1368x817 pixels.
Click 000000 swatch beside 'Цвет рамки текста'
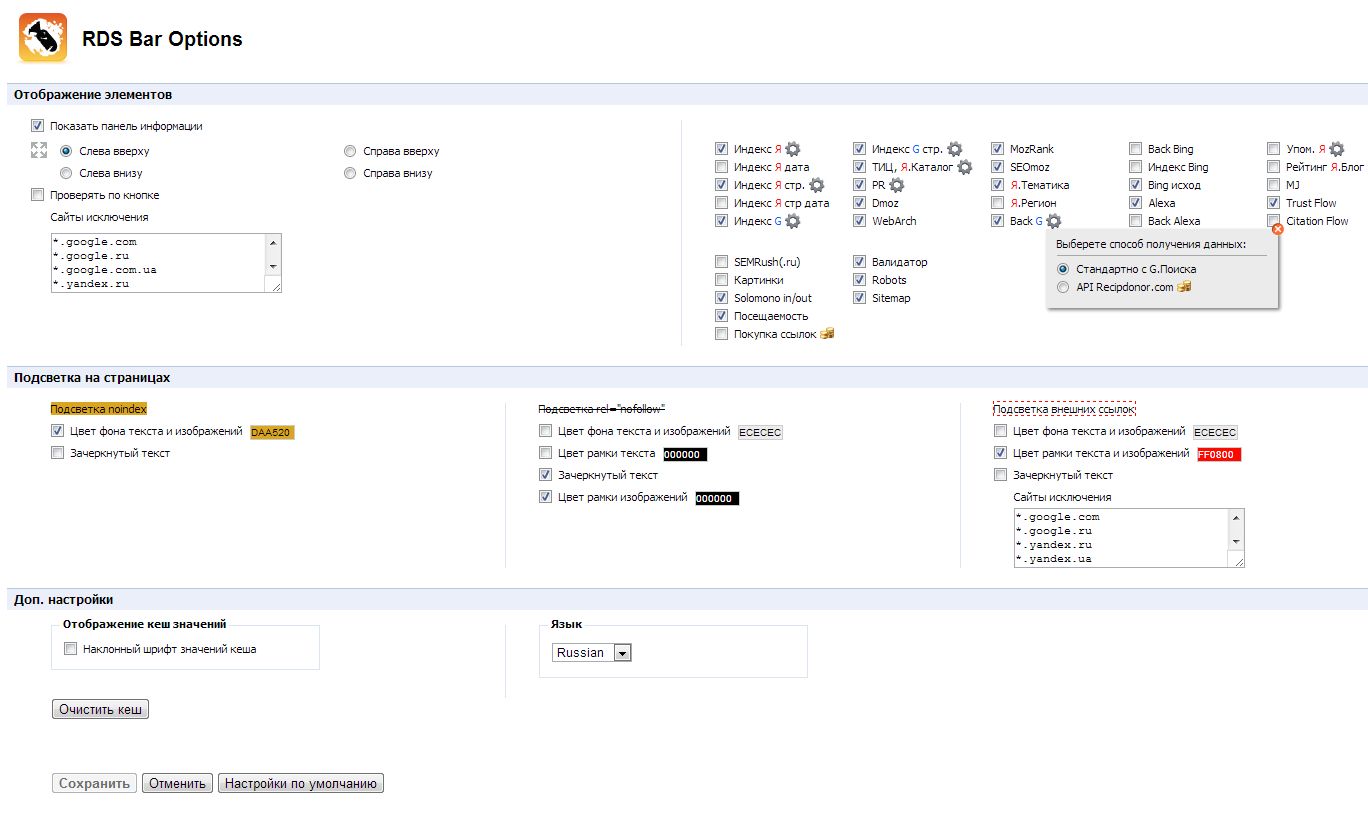coord(685,454)
